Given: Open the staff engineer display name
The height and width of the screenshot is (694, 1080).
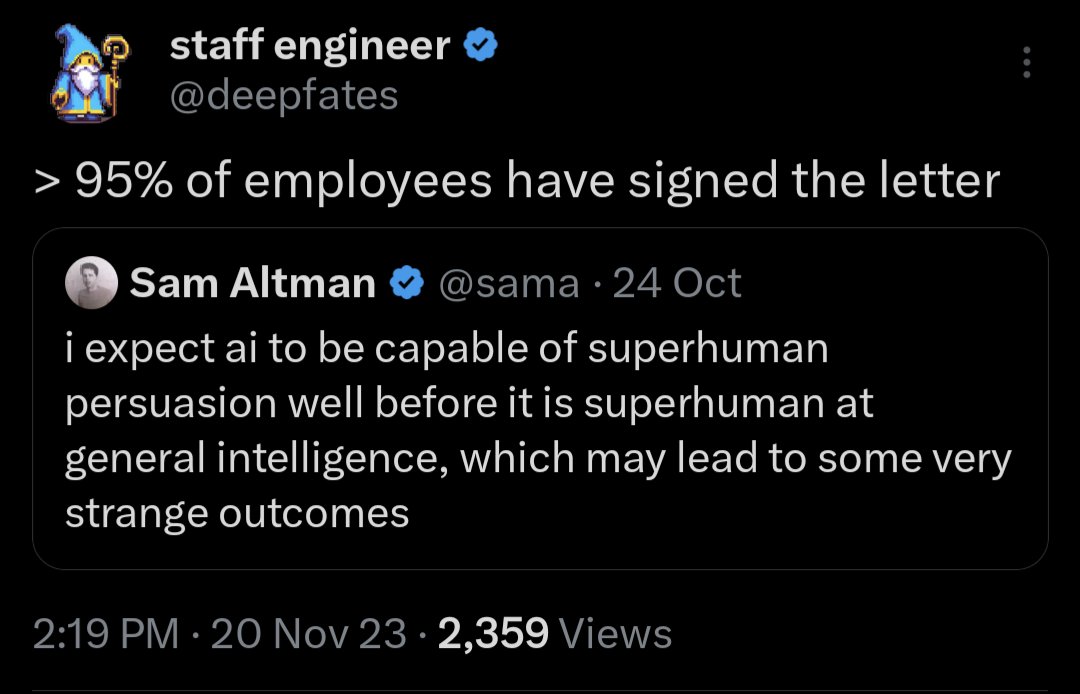Looking at the screenshot, I should (x=310, y=46).
